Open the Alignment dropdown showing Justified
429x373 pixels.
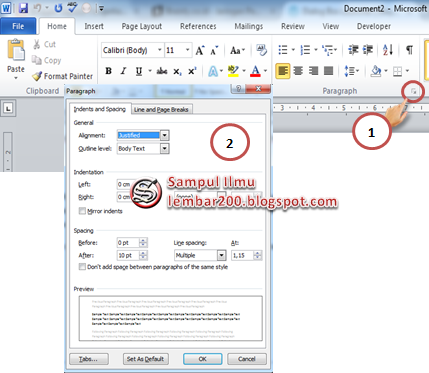(165, 135)
